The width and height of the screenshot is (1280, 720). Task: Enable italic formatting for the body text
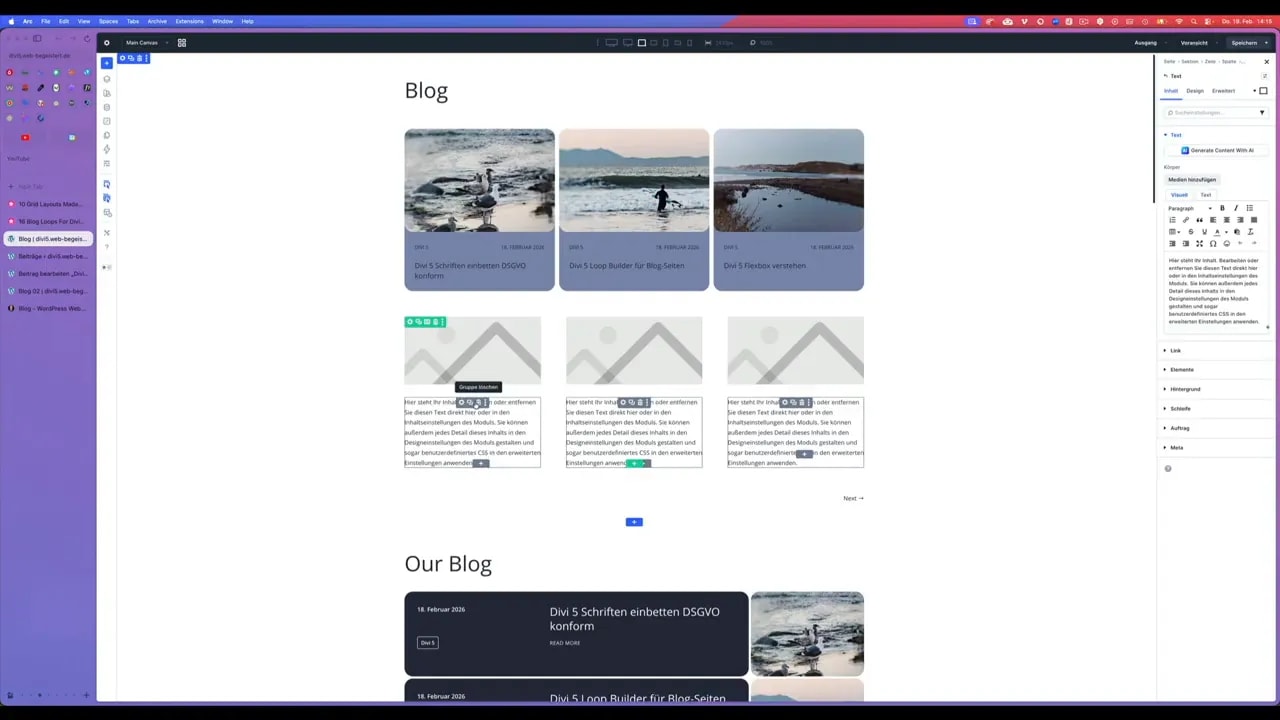coord(1236,208)
